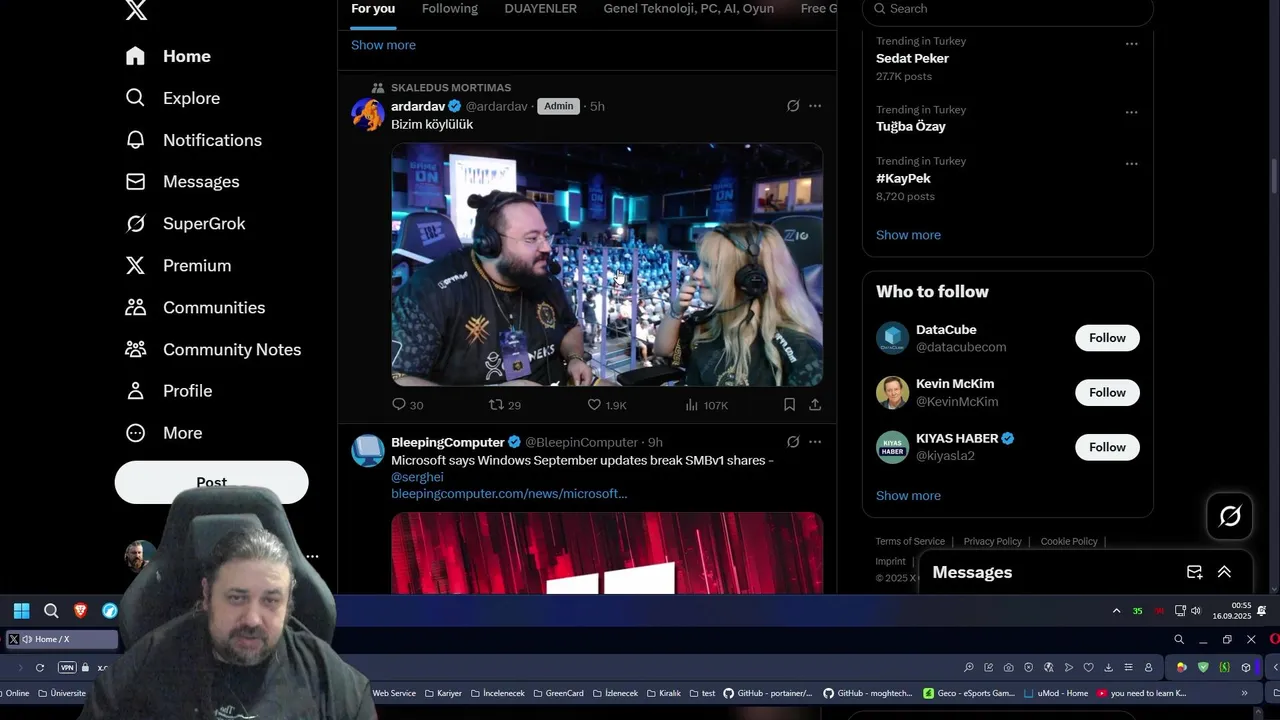This screenshot has height=720, width=1280.
Task: Show hidden system tray icons
Action: click(x=1116, y=611)
